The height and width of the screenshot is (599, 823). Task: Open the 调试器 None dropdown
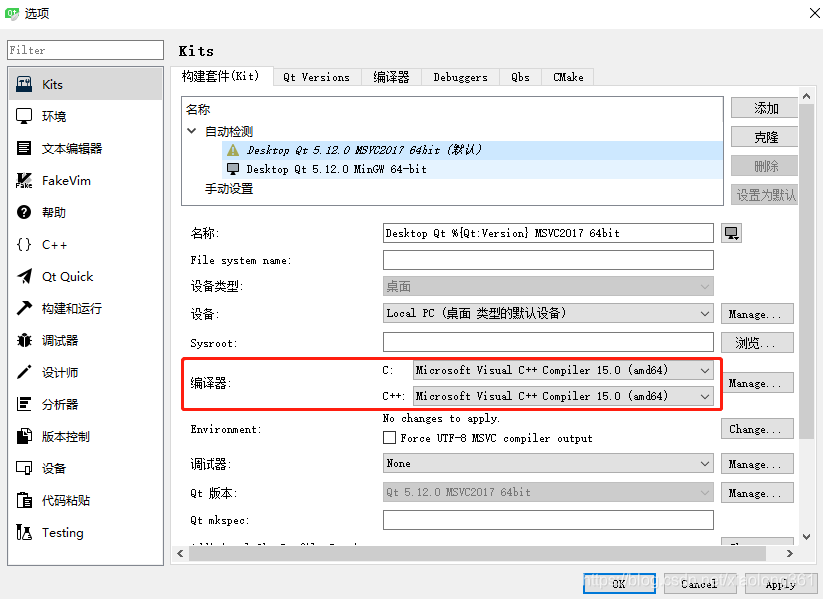point(548,464)
